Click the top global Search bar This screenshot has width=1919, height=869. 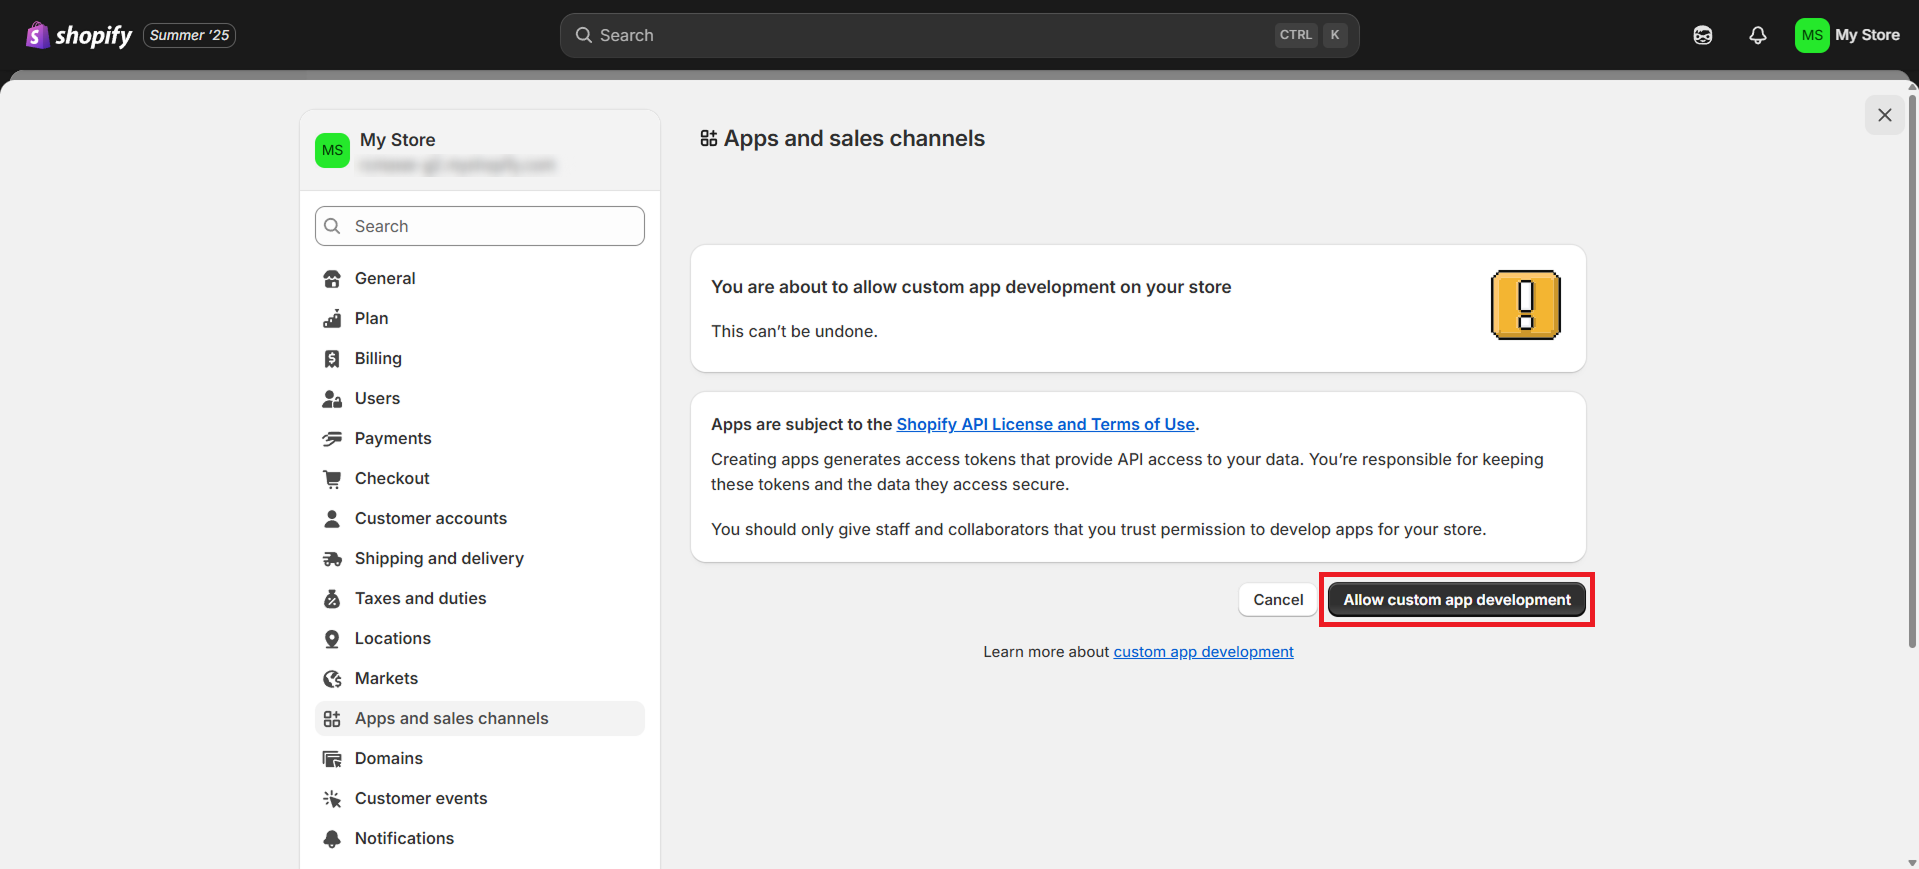(959, 35)
